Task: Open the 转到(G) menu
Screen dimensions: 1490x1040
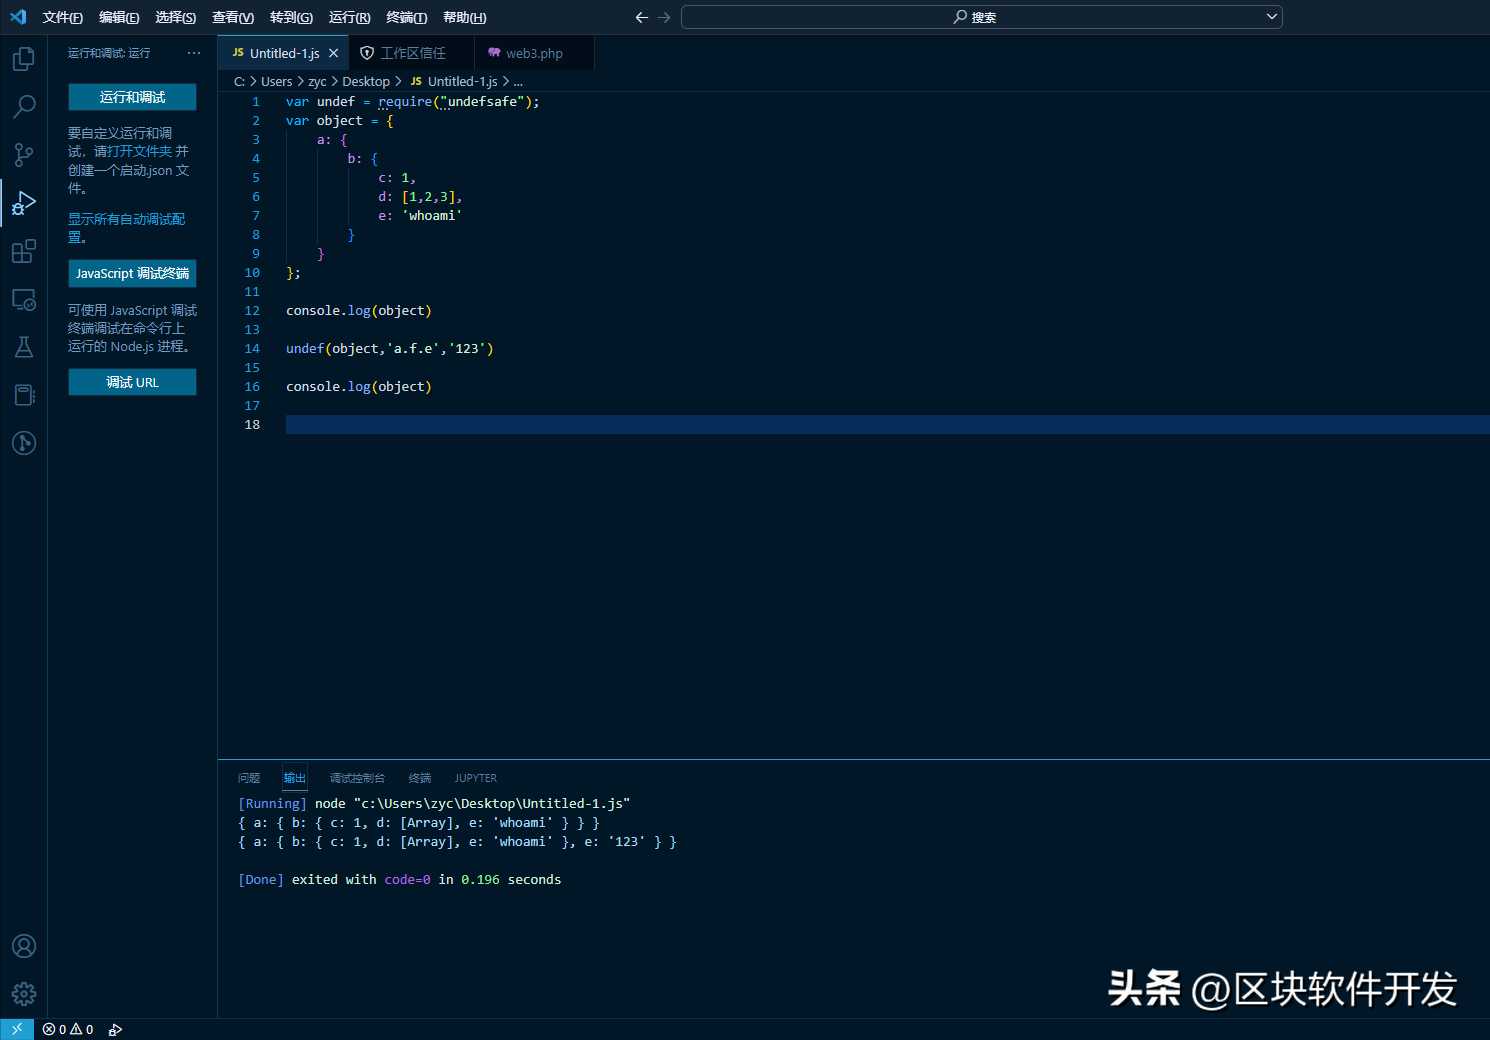Action: click(x=291, y=17)
